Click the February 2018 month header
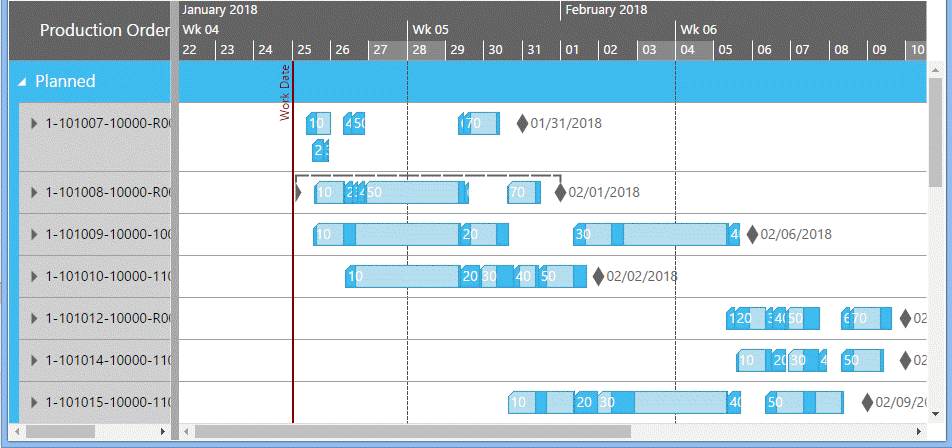 click(x=606, y=10)
